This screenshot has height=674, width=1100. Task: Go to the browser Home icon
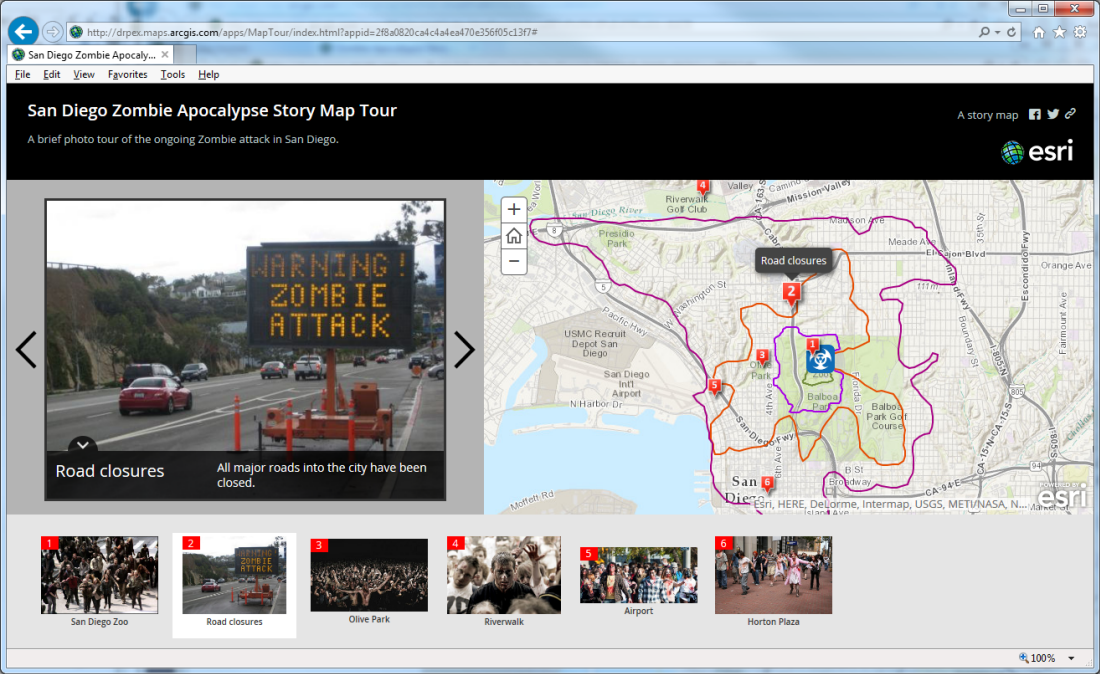1039,32
